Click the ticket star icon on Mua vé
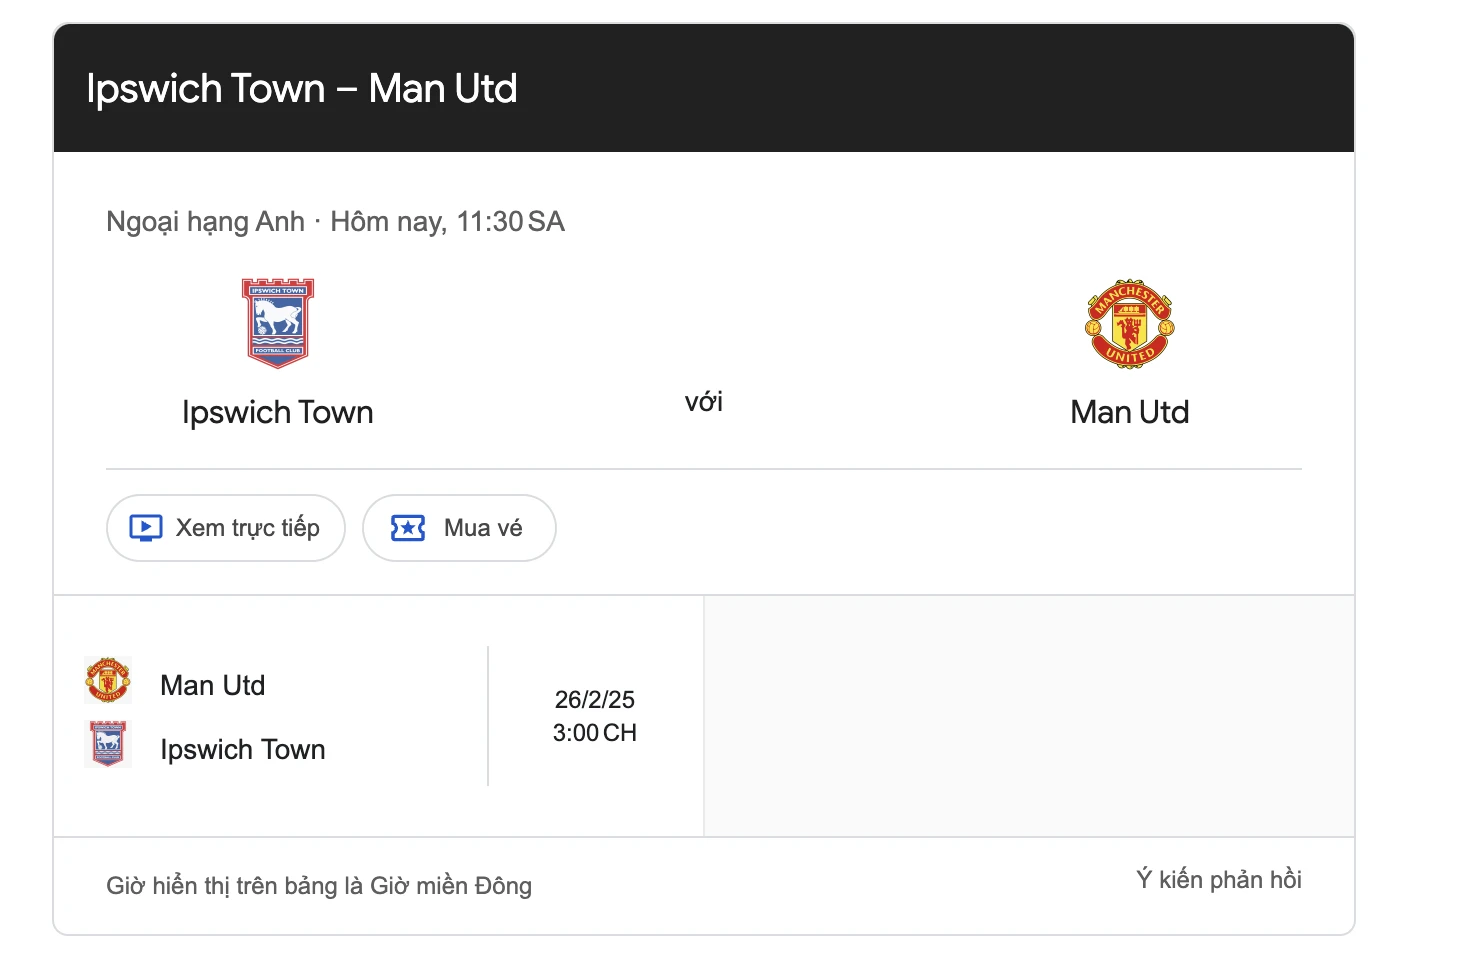The height and width of the screenshot is (960, 1462). 408,528
